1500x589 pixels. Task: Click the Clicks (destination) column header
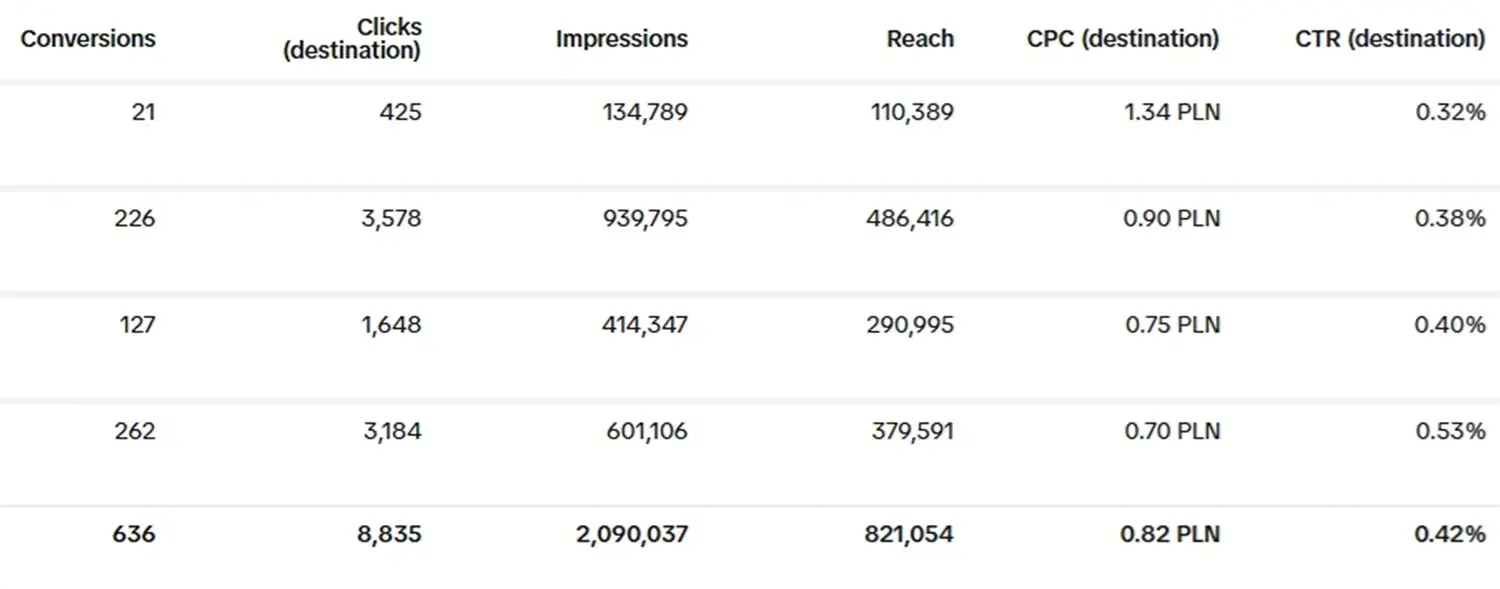pyautogui.click(x=352, y=39)
